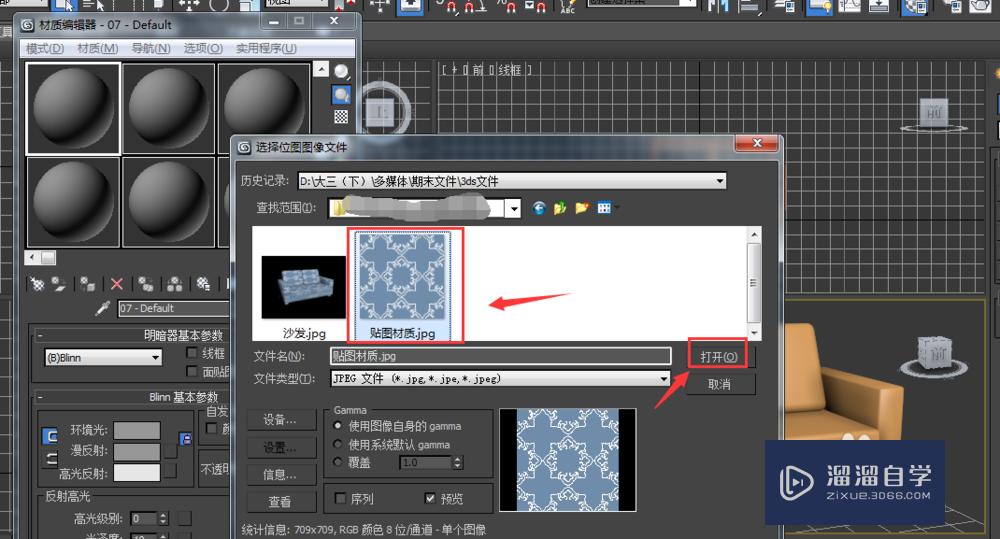The width and height of the screenshot is (1000, 539).
Task: Uncheck the 预览 preview checkbox
Action: 430,498
